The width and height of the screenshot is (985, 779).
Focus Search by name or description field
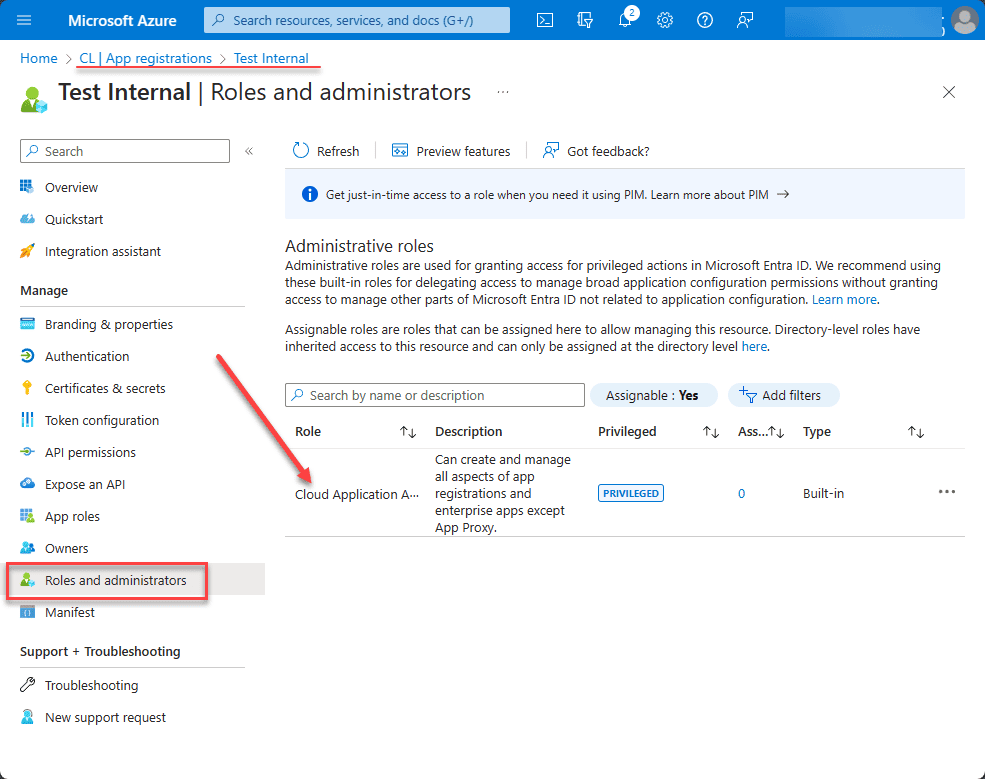click(x=435, y=395)
